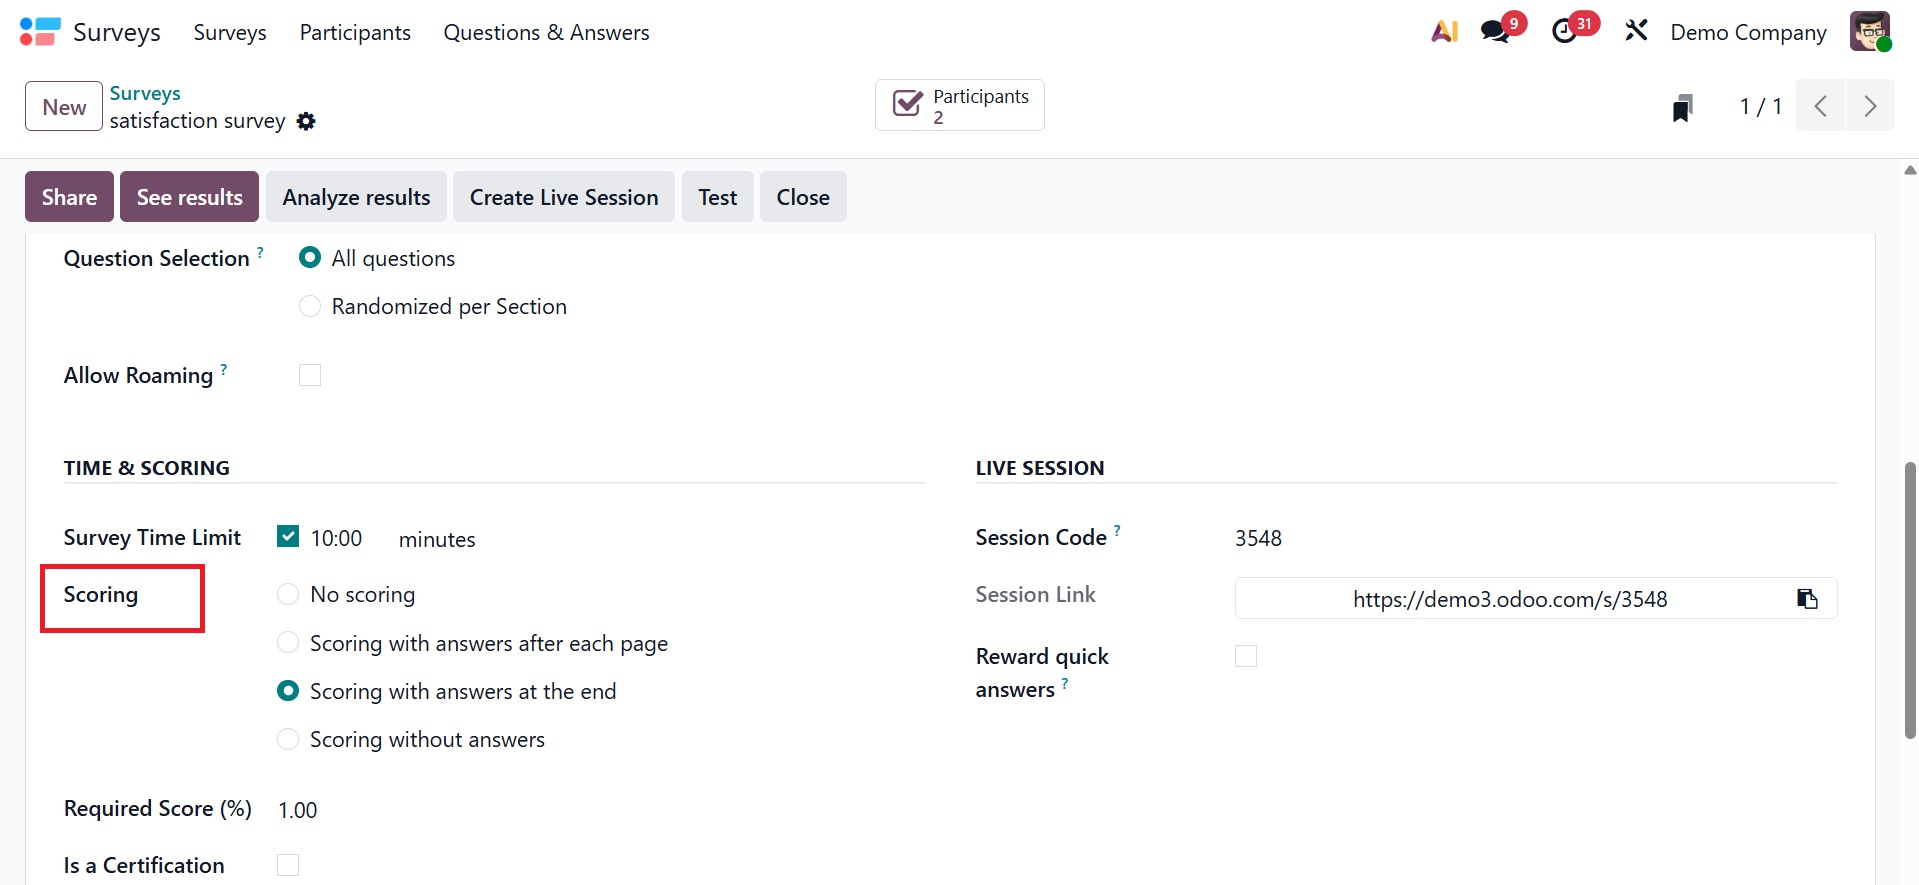Select Randomized per Section option
Screen dimensions: 1919x885
pos(310,306)
